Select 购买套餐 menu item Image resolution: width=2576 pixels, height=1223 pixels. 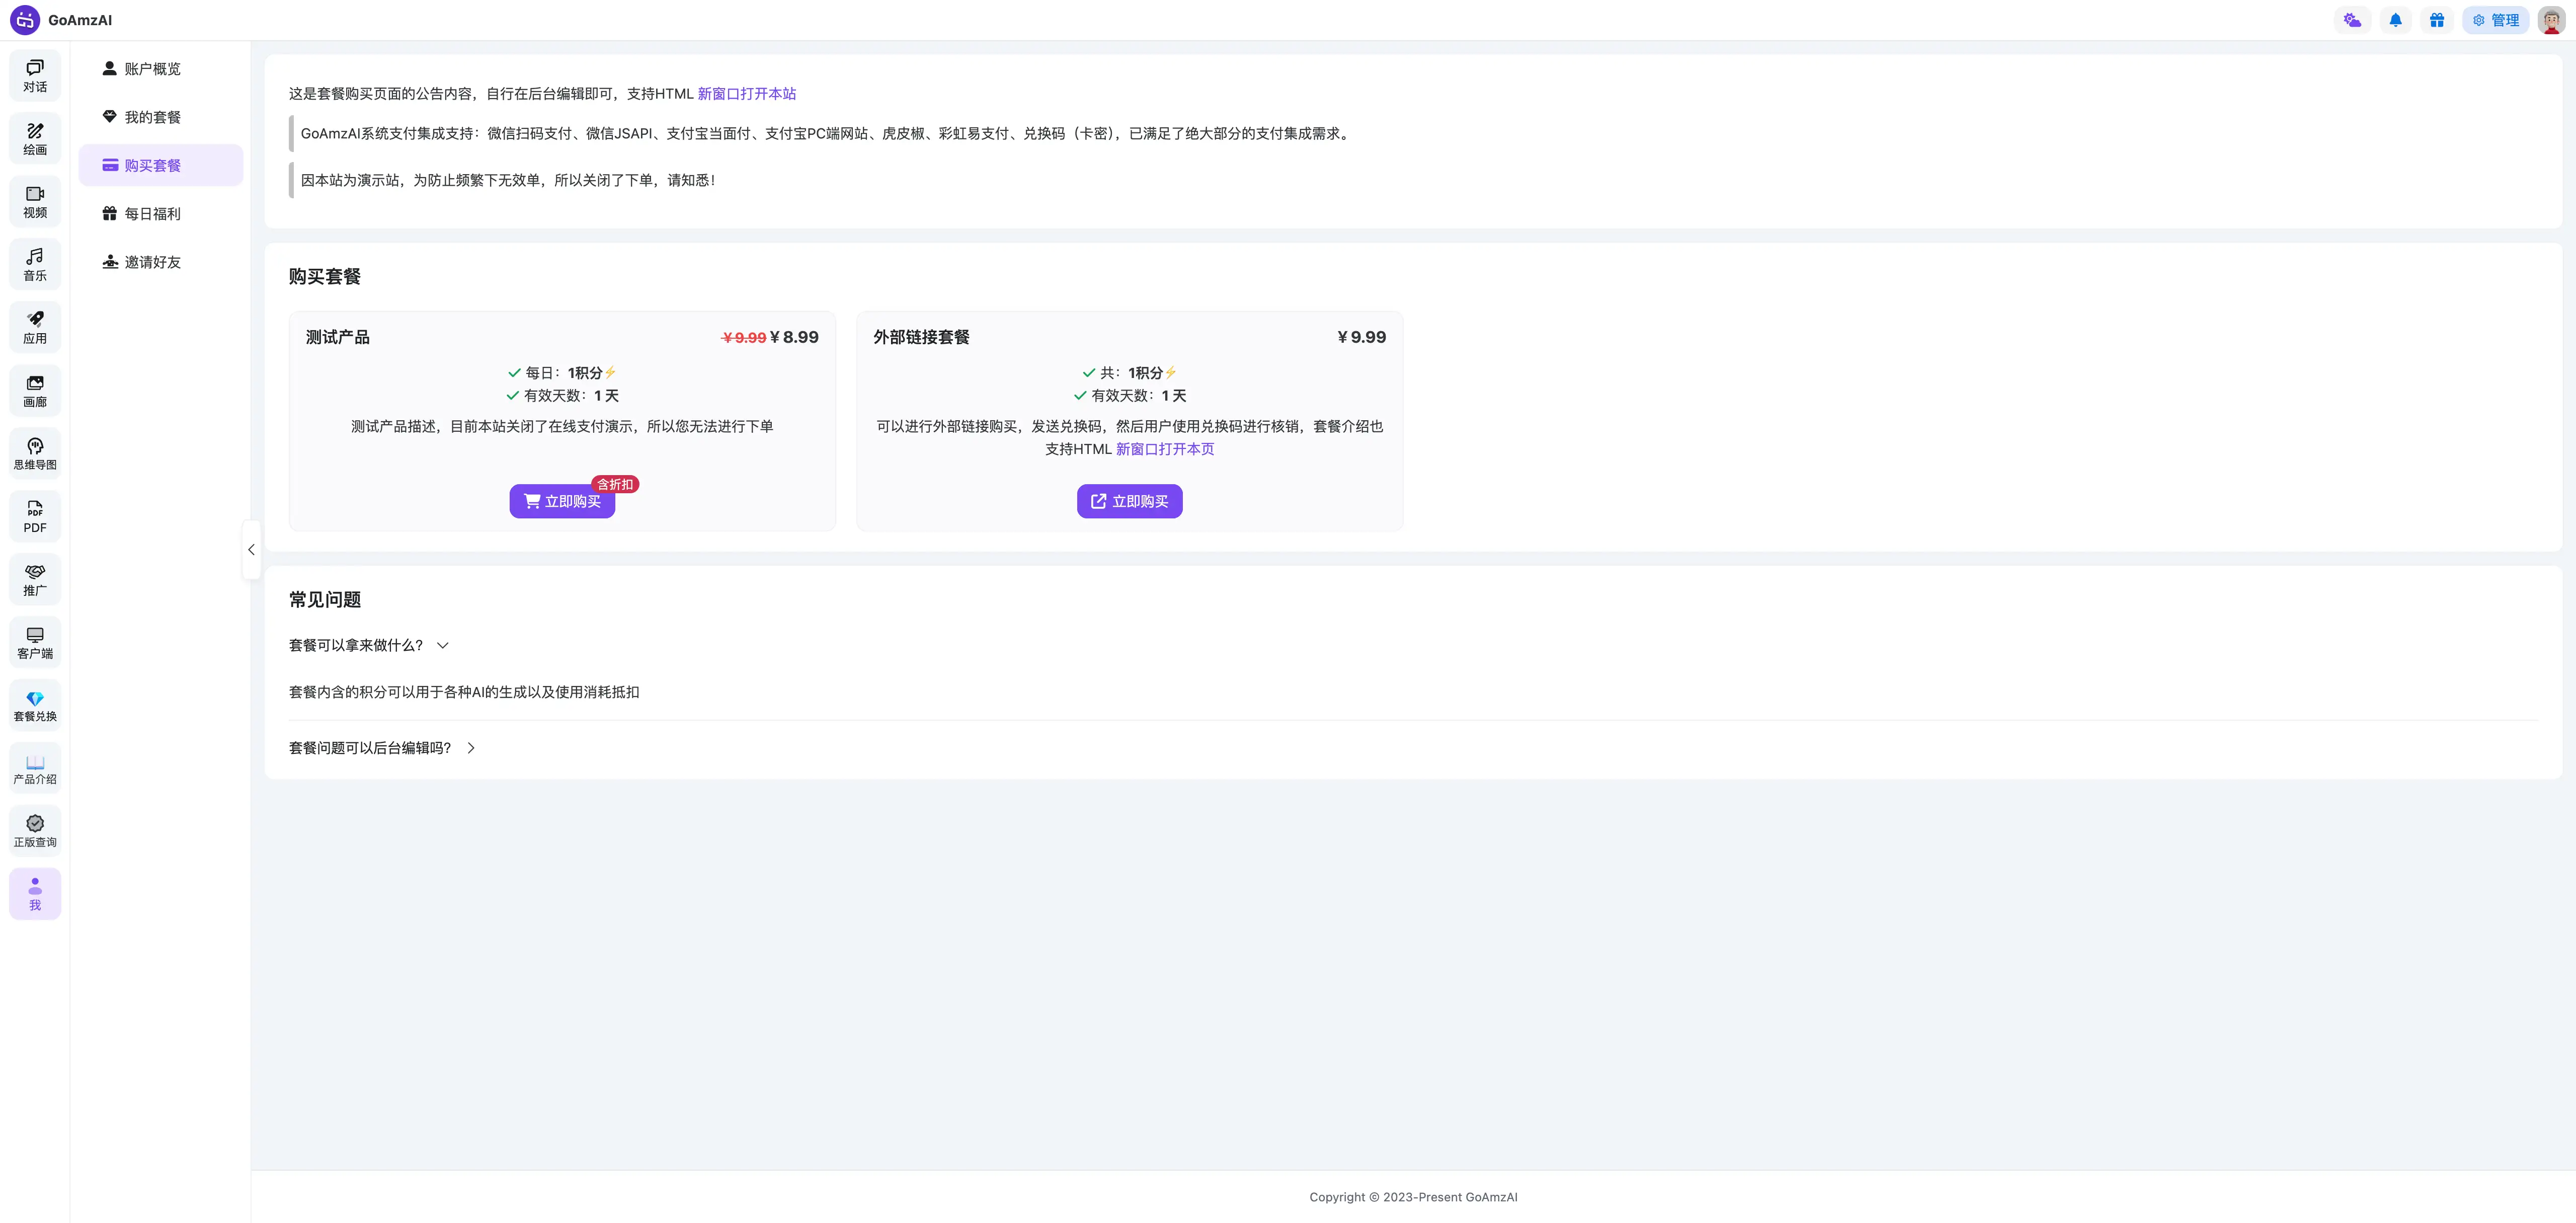pos(161,165)
